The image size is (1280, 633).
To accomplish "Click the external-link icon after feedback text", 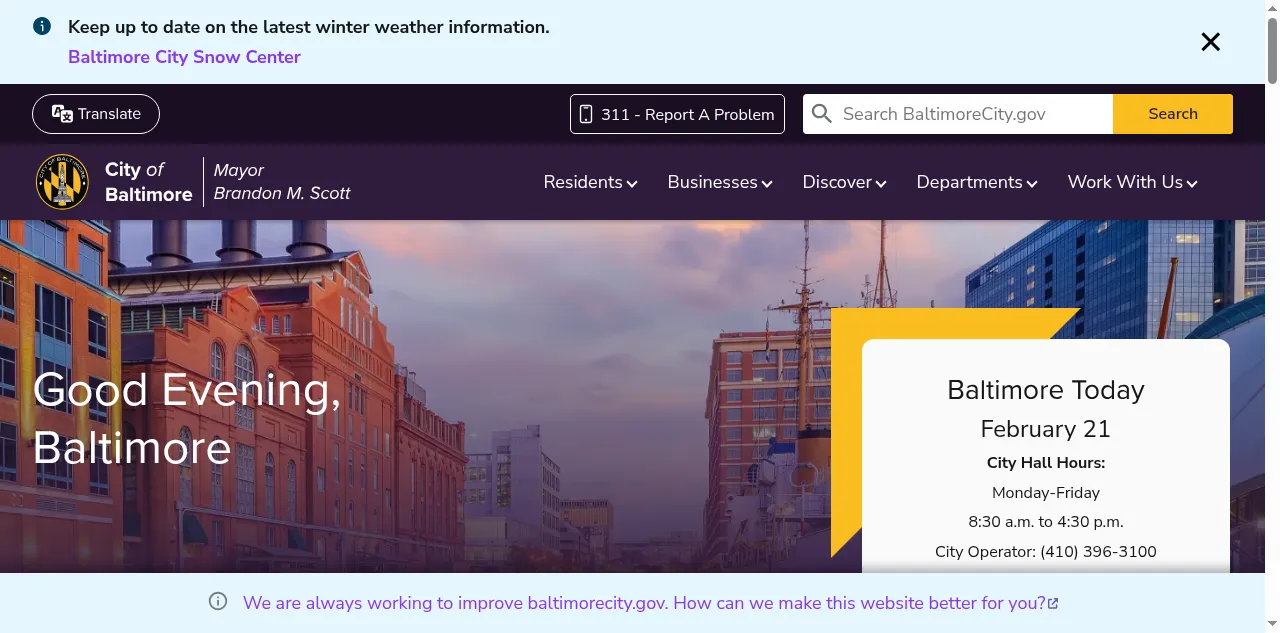I will pyautogui.click(x=1053, y=603).
